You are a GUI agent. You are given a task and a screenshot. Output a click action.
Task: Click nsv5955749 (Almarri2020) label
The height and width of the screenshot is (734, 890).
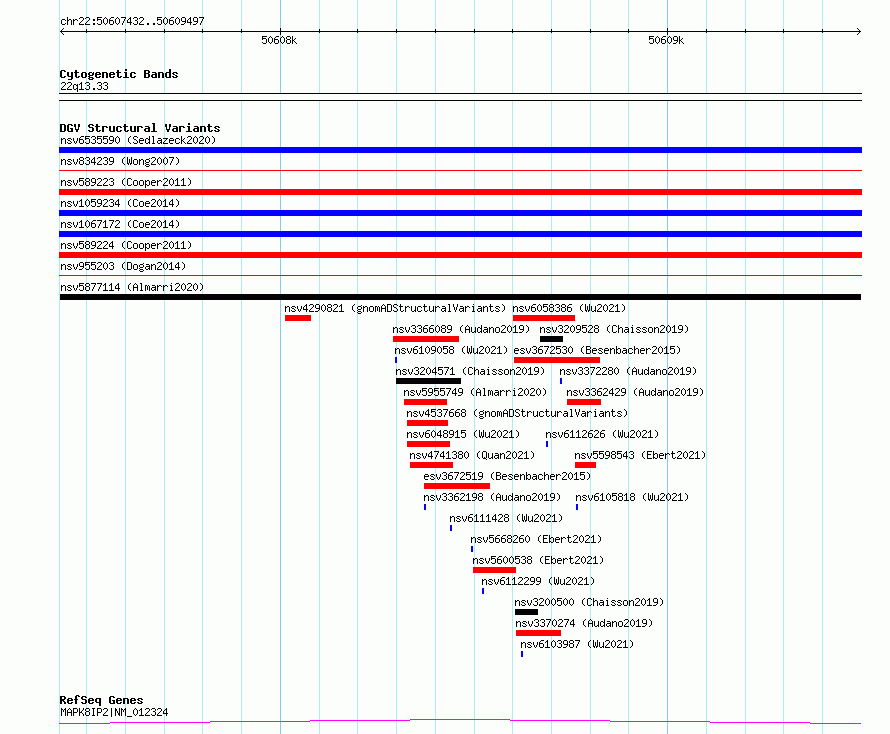[475, 392]
